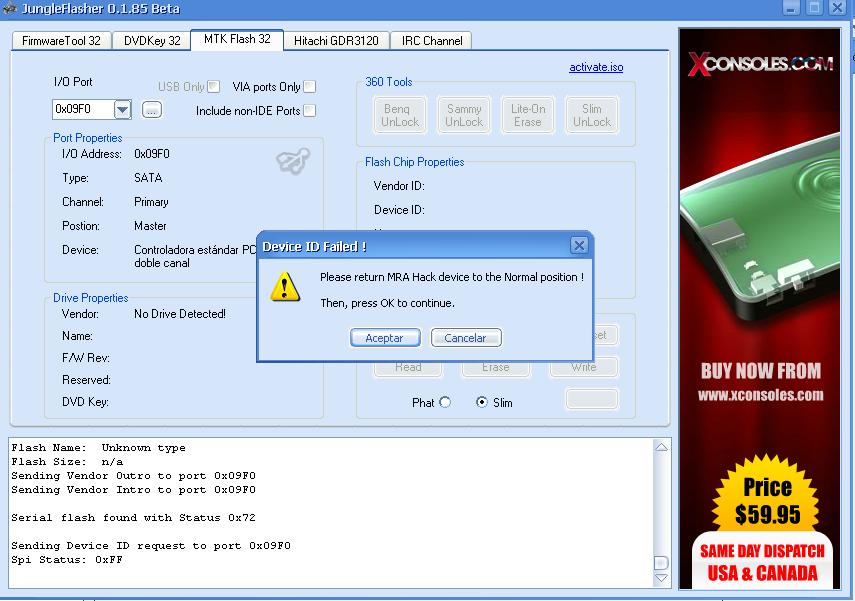
Task: Click the log scrollbar thumb
Action: [x=661, y=562]
